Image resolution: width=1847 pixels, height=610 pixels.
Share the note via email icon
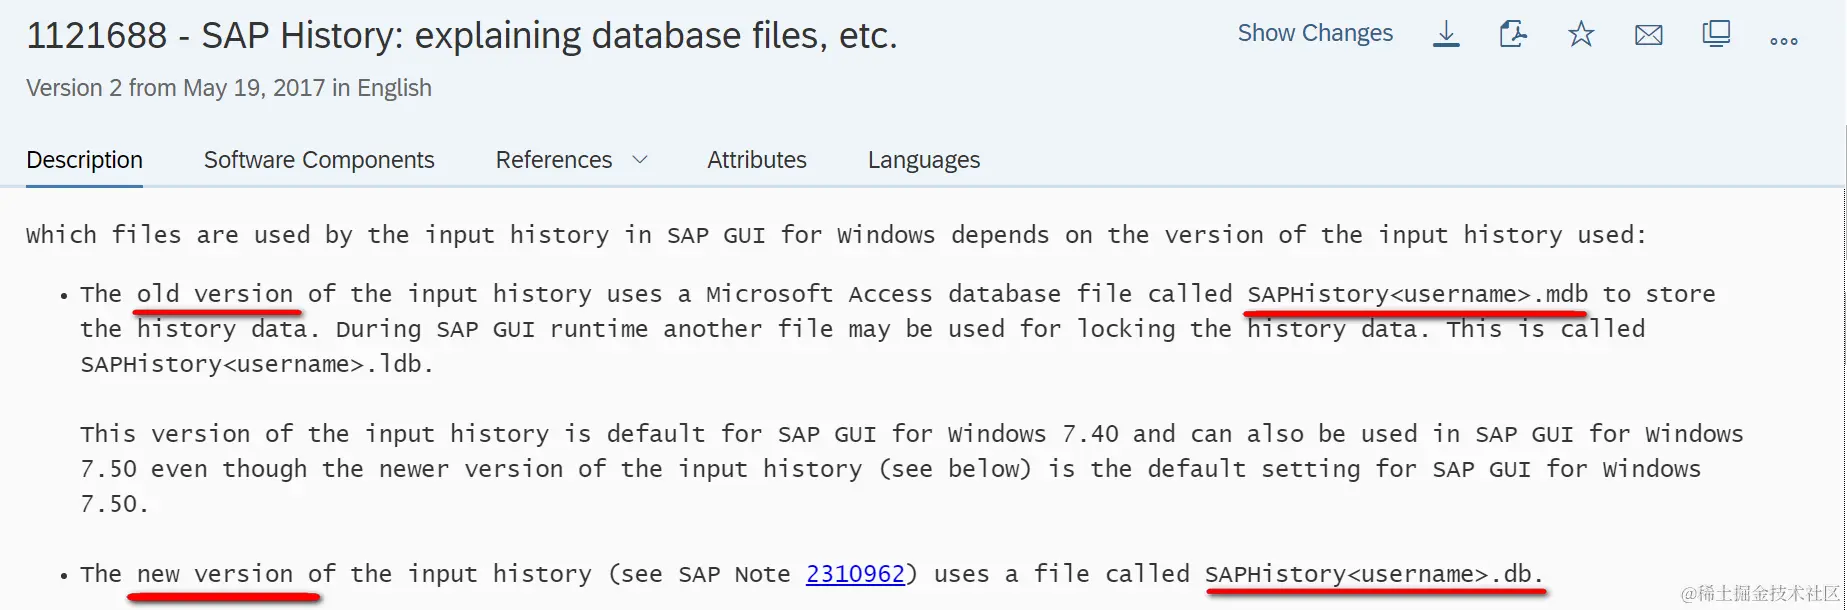pos(1648,36)
